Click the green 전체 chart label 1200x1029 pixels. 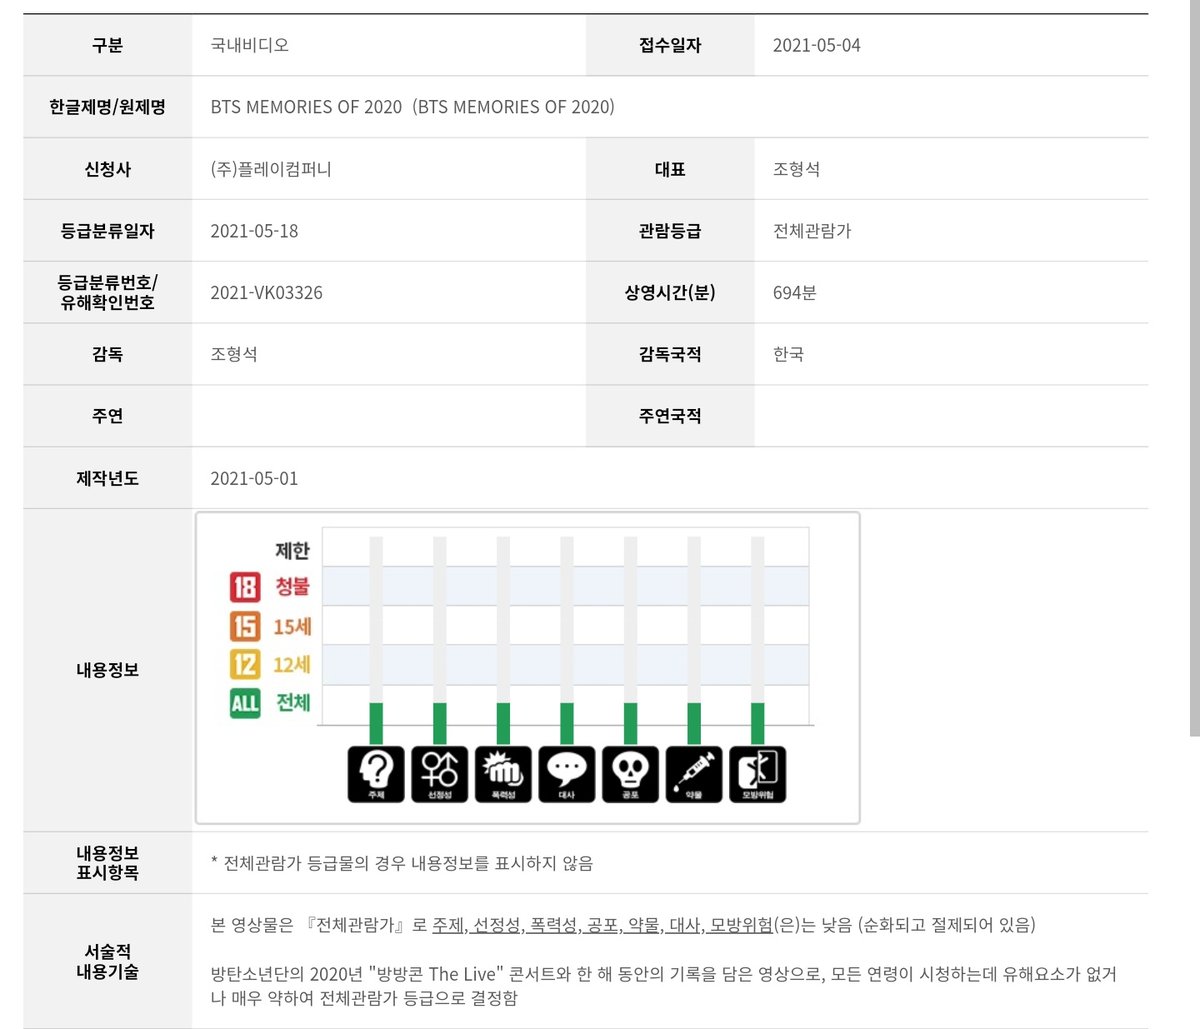[293, 703]
